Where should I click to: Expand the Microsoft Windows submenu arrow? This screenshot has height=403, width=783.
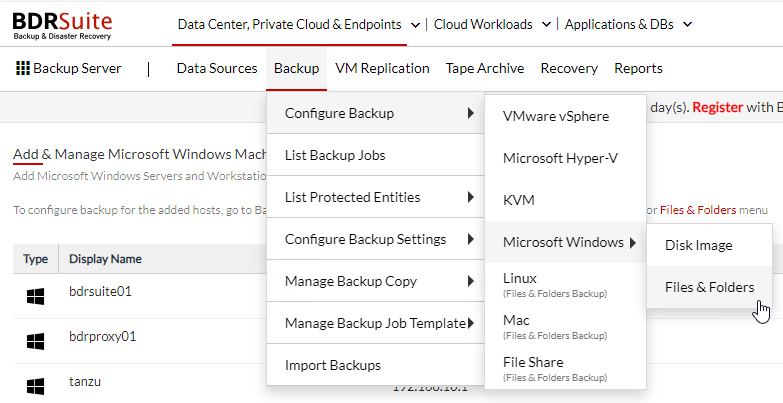tap(633, 243)
